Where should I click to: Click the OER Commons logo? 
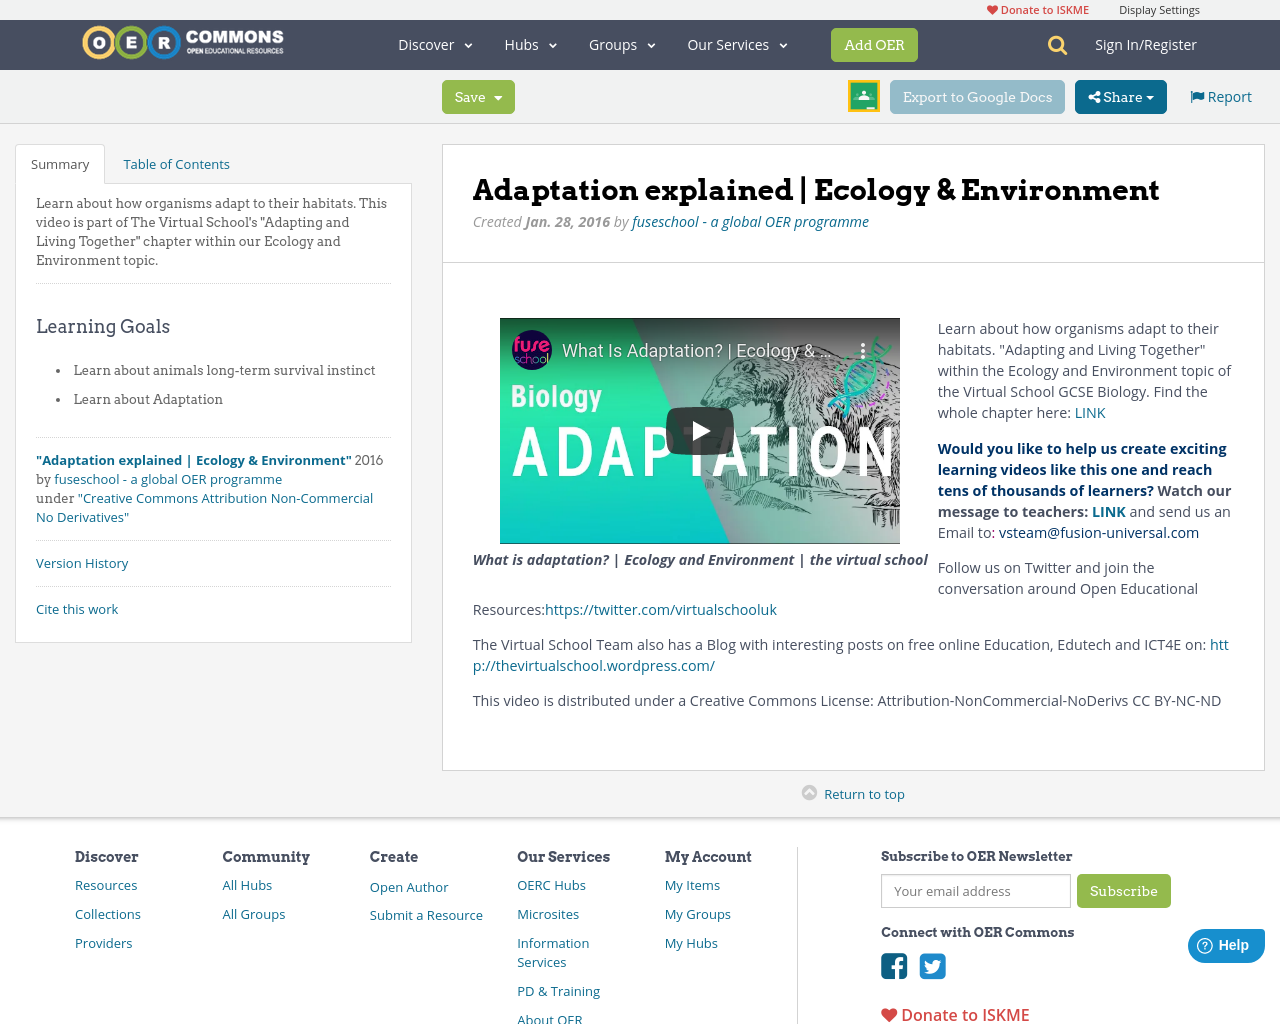click(x=183, y=43)
